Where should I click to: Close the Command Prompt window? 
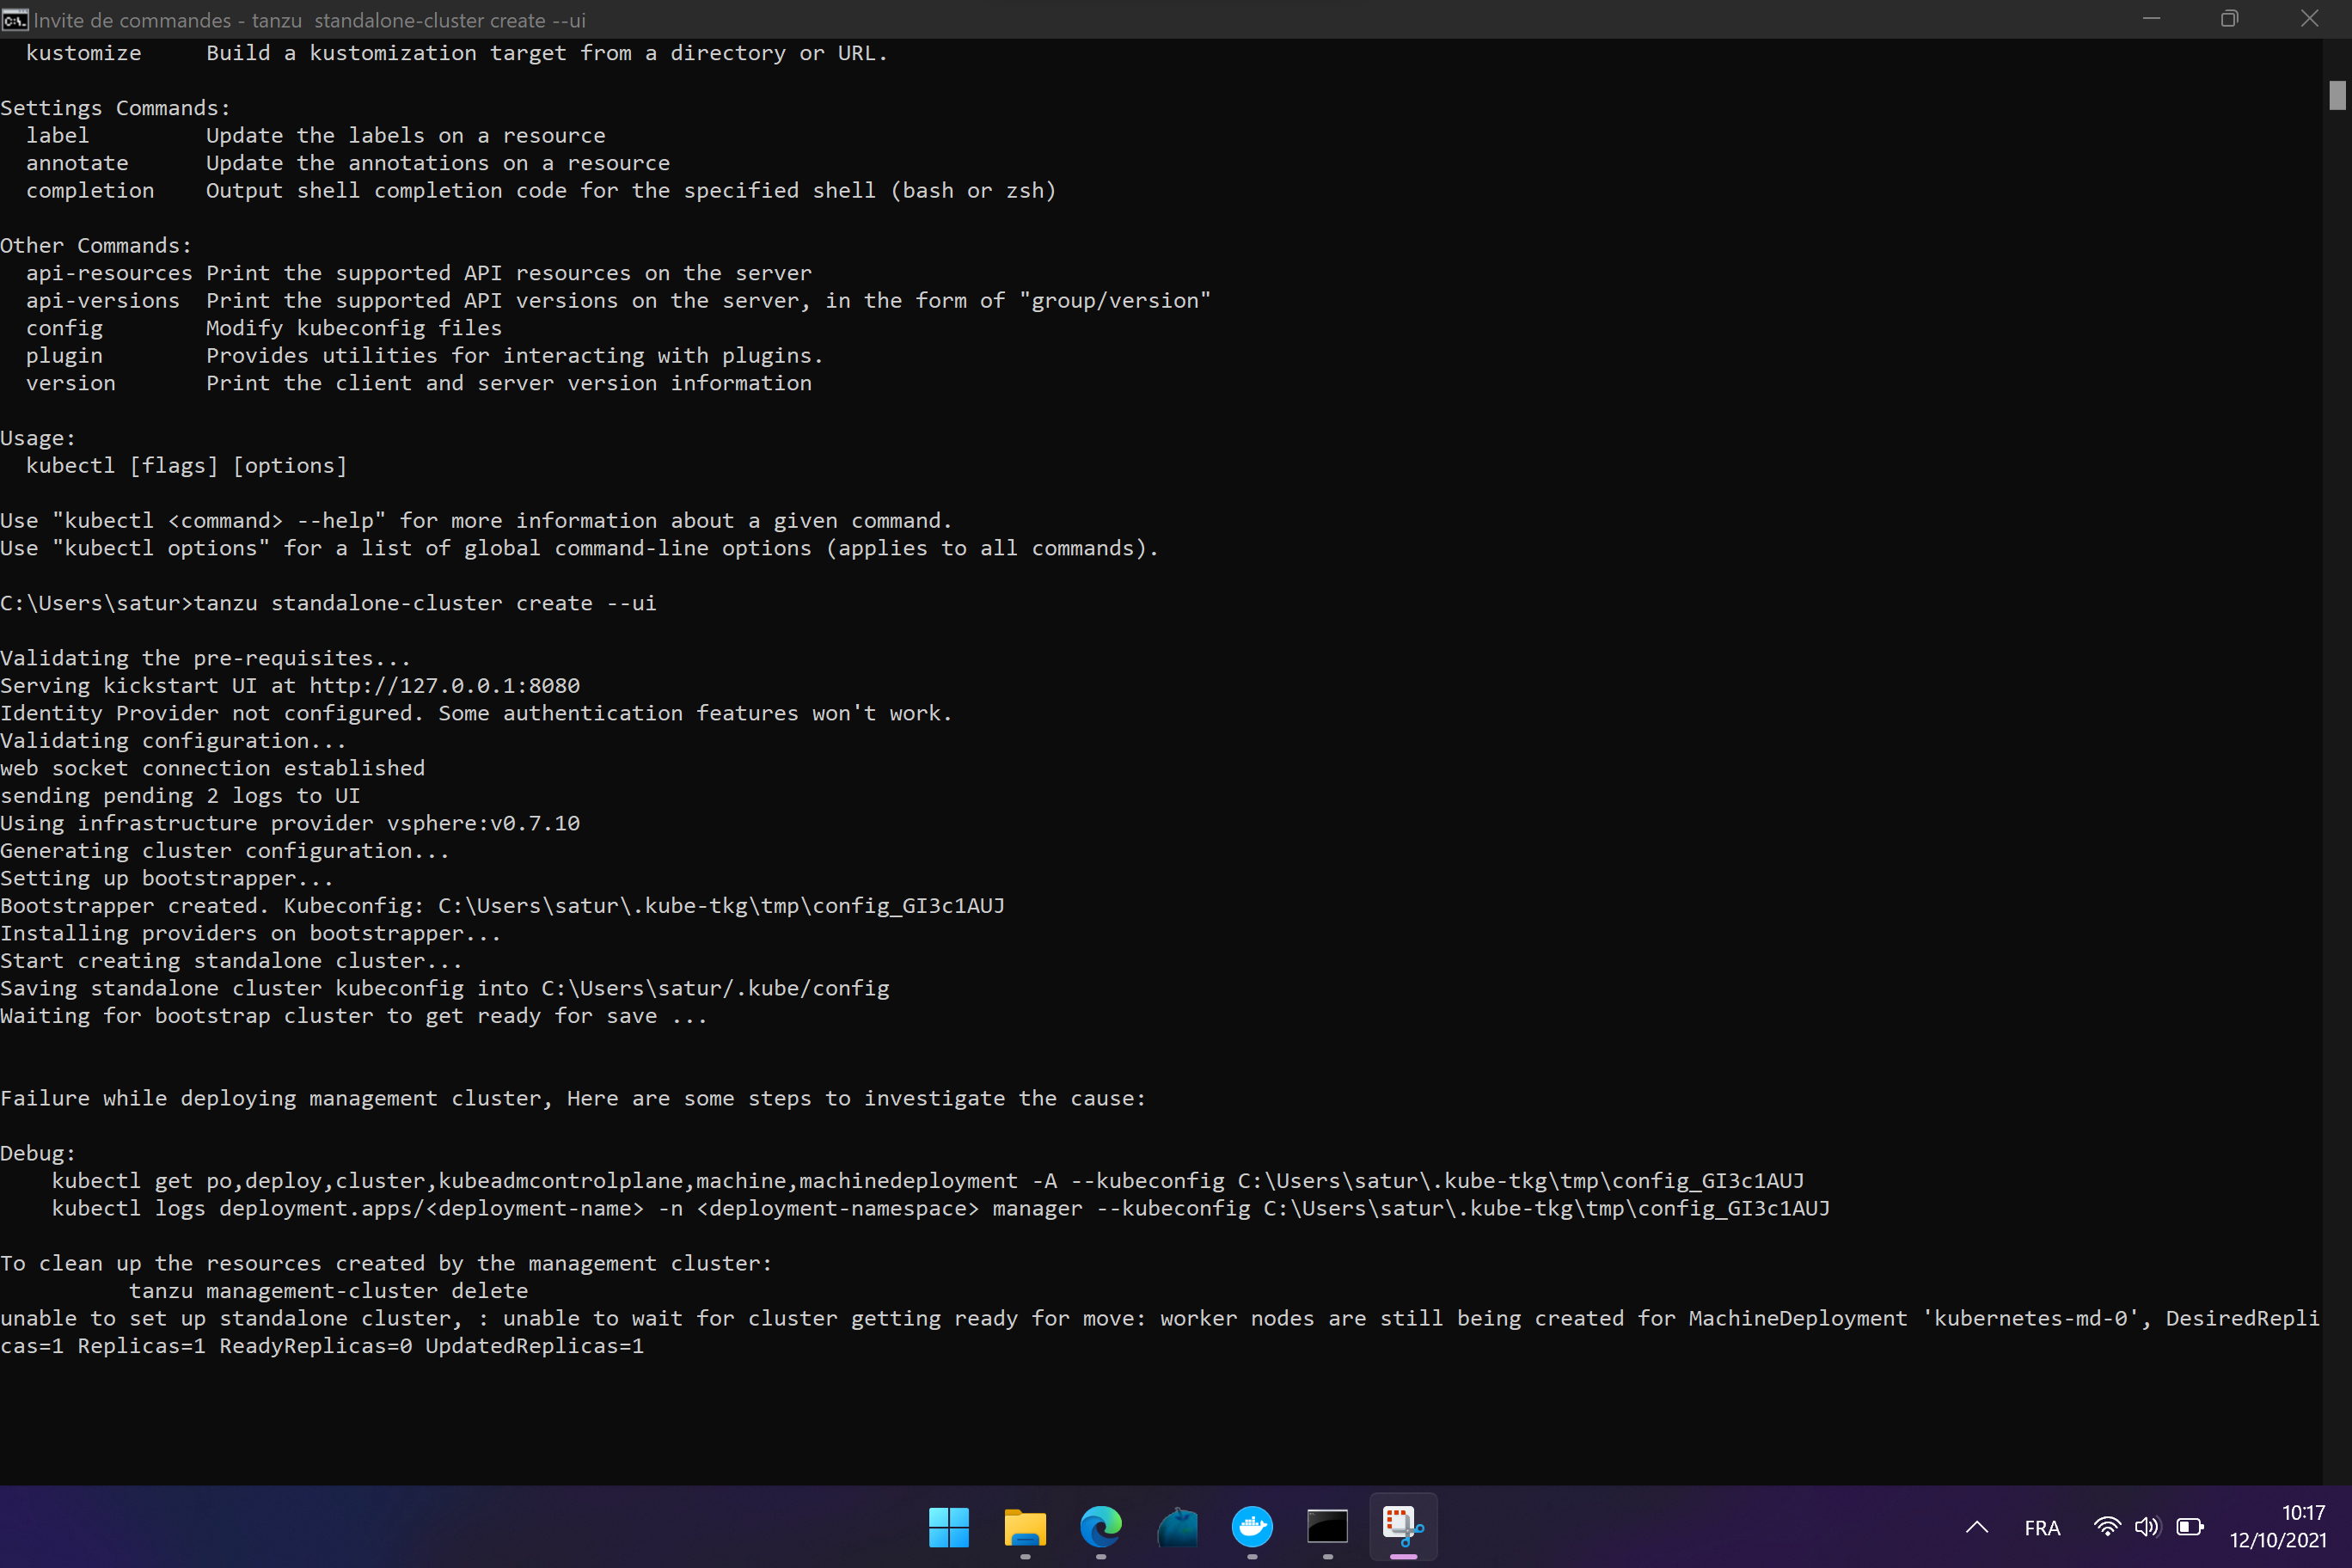(2309, 19)
